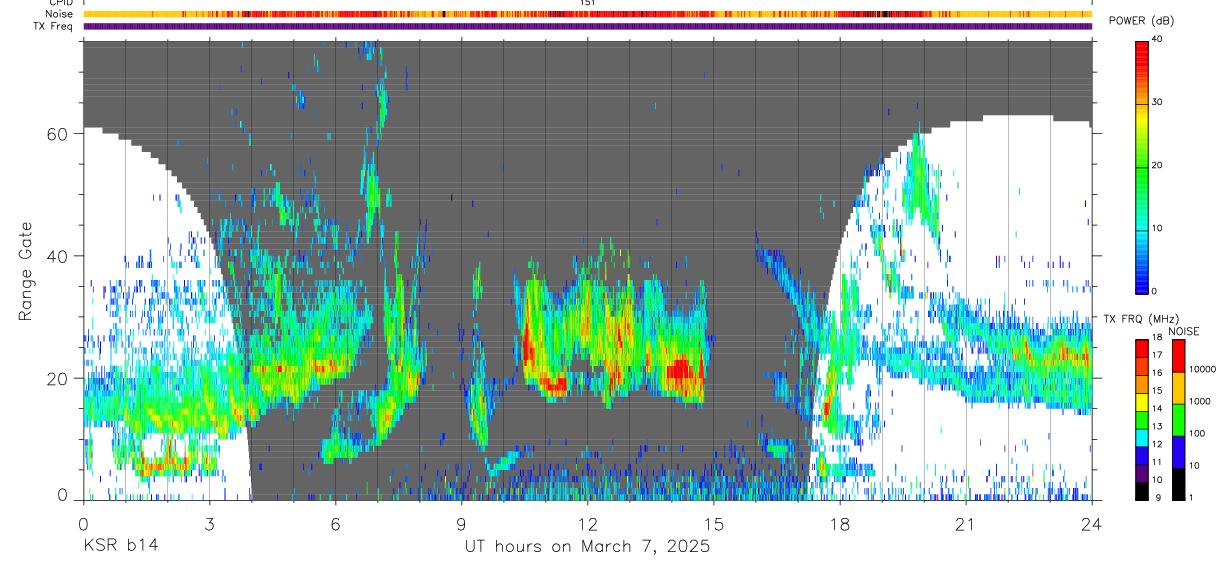Click the 6 UT hour tick label
The width and height of the screenshot is (1228, 567).
click(335, 524)
